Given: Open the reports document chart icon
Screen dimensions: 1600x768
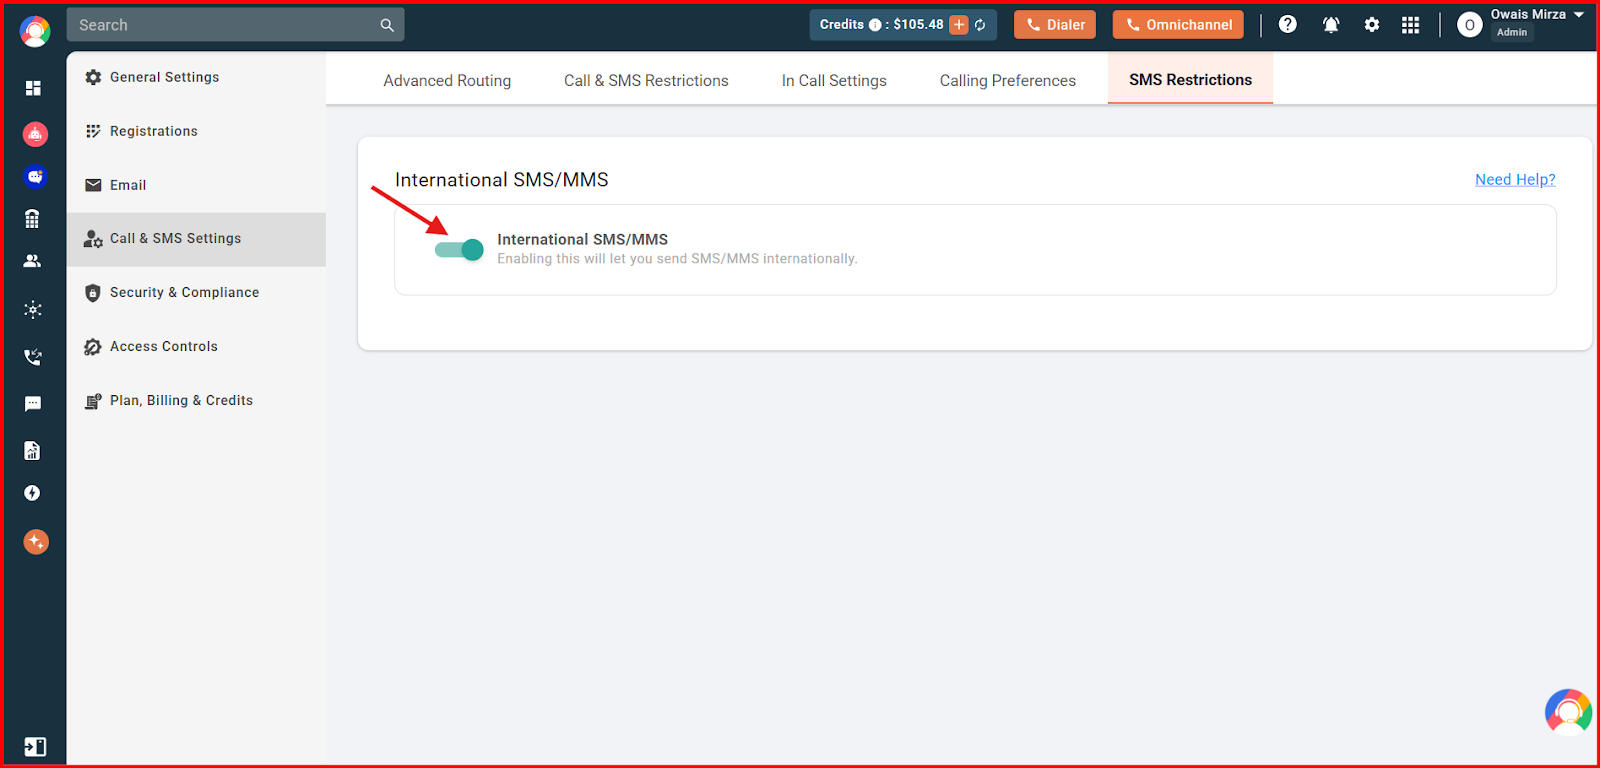Looking at the screenshot, I should 33,450.
